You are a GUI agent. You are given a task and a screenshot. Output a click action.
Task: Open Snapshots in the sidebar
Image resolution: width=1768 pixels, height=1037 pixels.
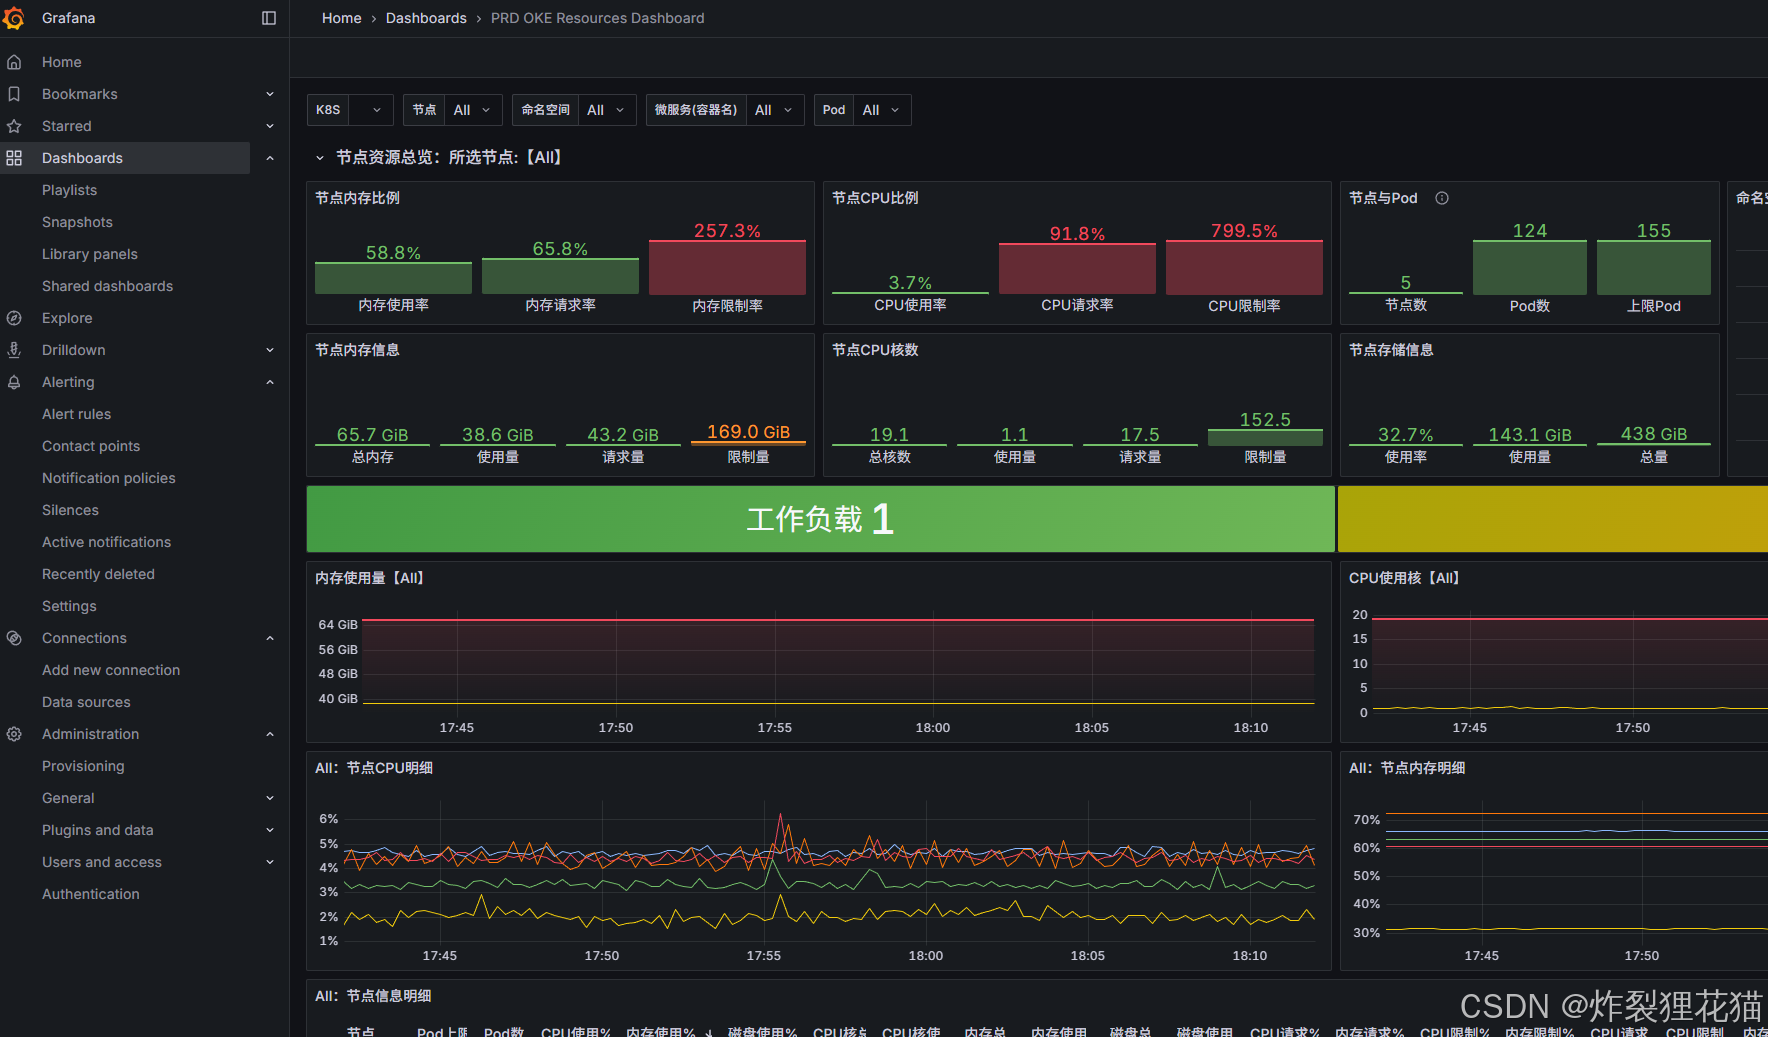(77, 222)
